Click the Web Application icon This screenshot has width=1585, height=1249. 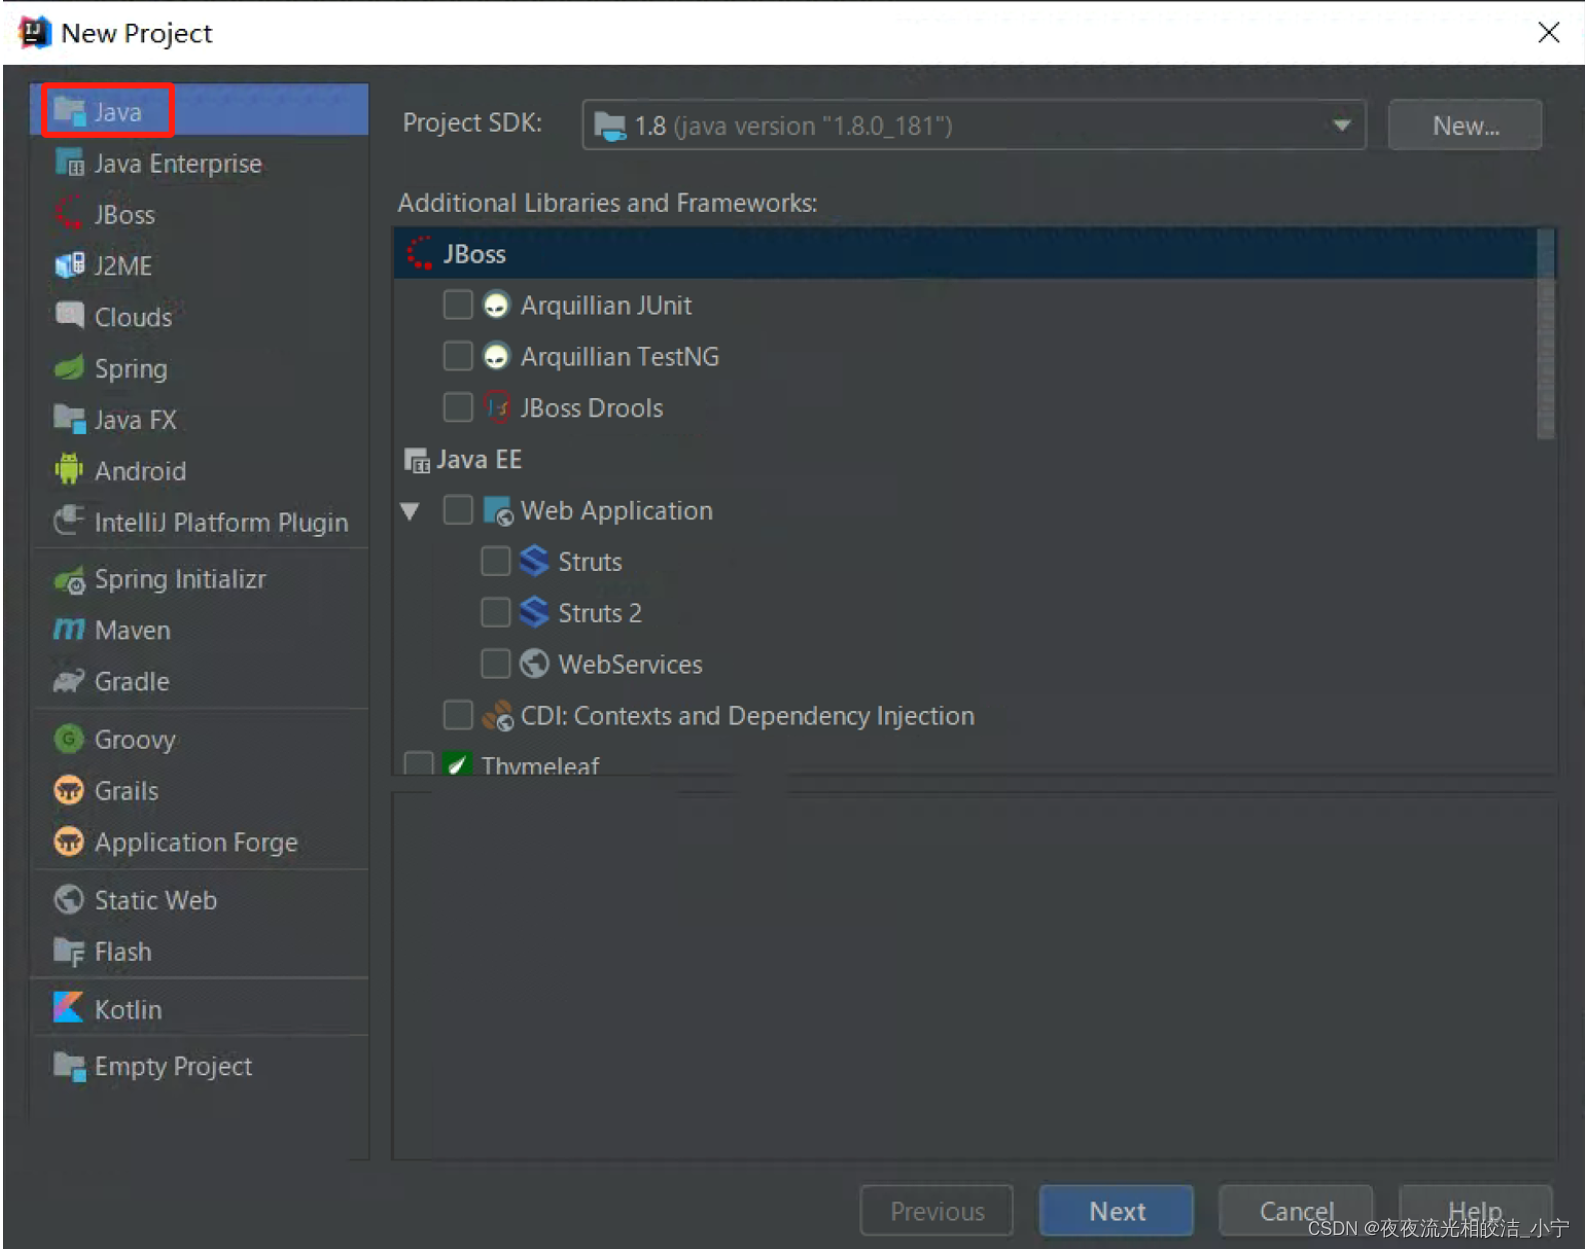(498, 510)
